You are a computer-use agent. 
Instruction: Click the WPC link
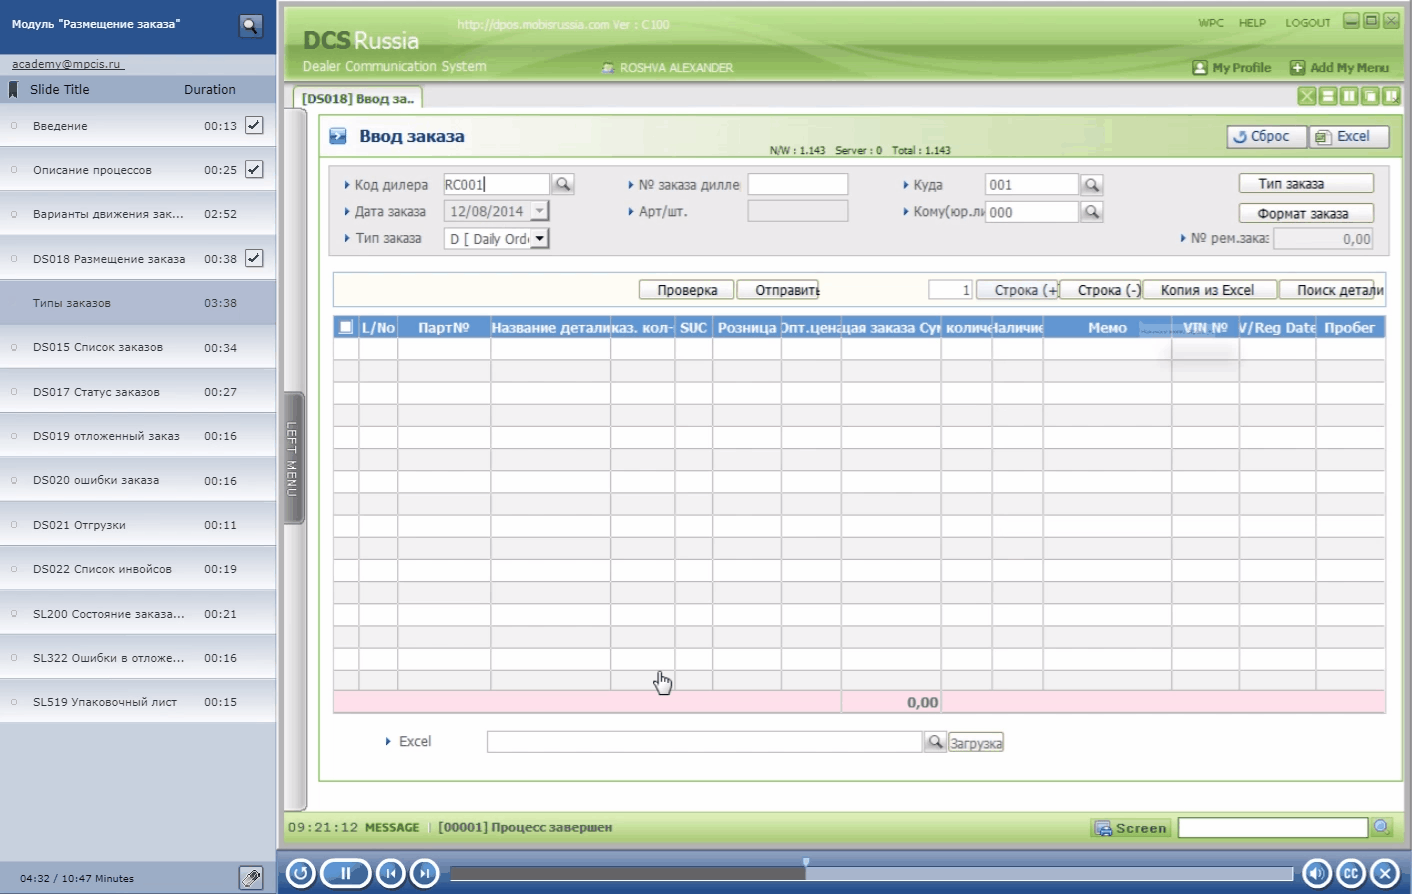tap(1211, 23)
